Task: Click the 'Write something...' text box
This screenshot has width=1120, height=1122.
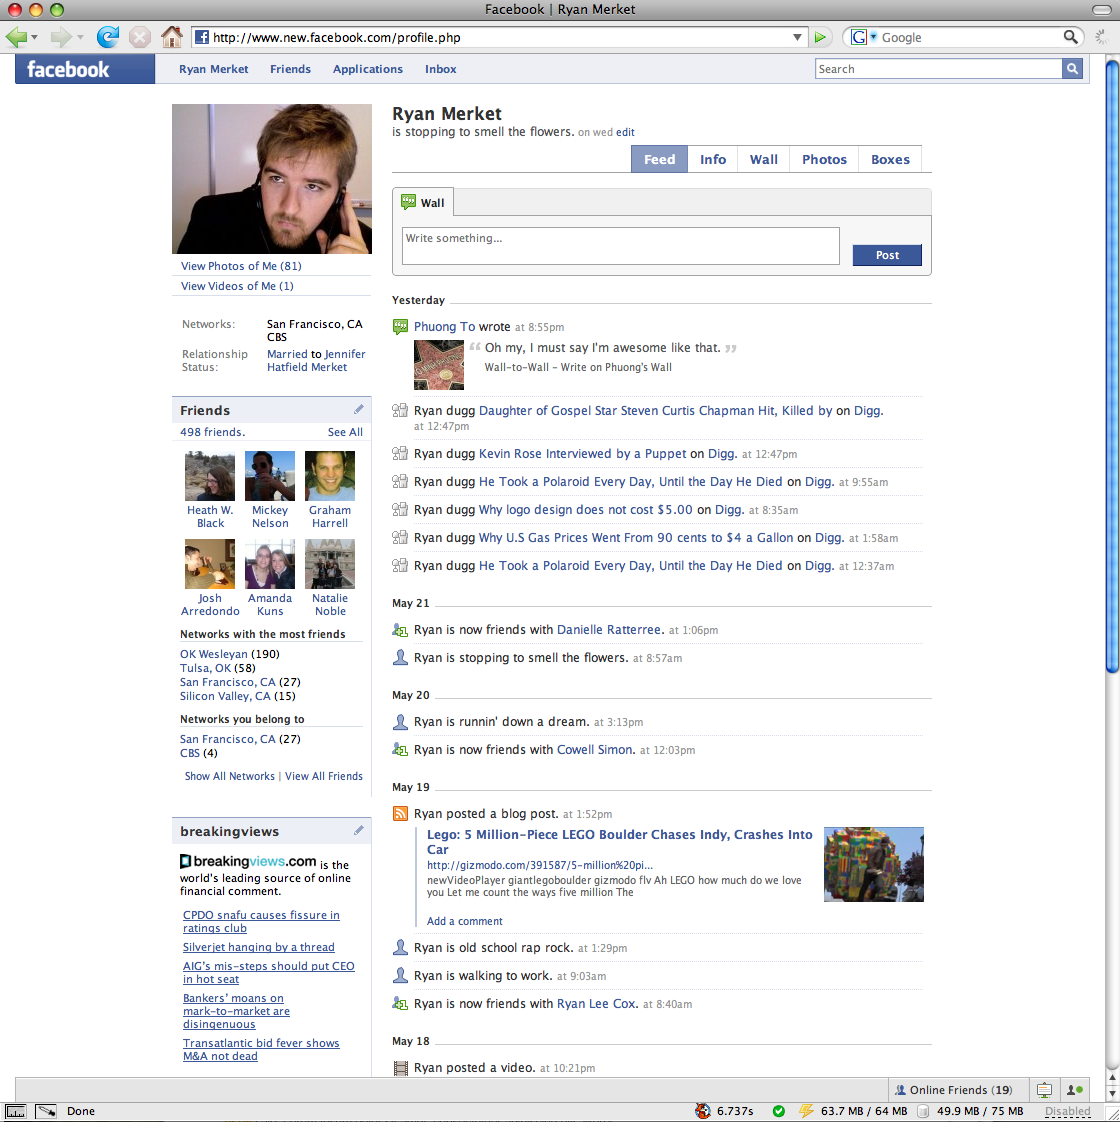Action: point(620,246)
